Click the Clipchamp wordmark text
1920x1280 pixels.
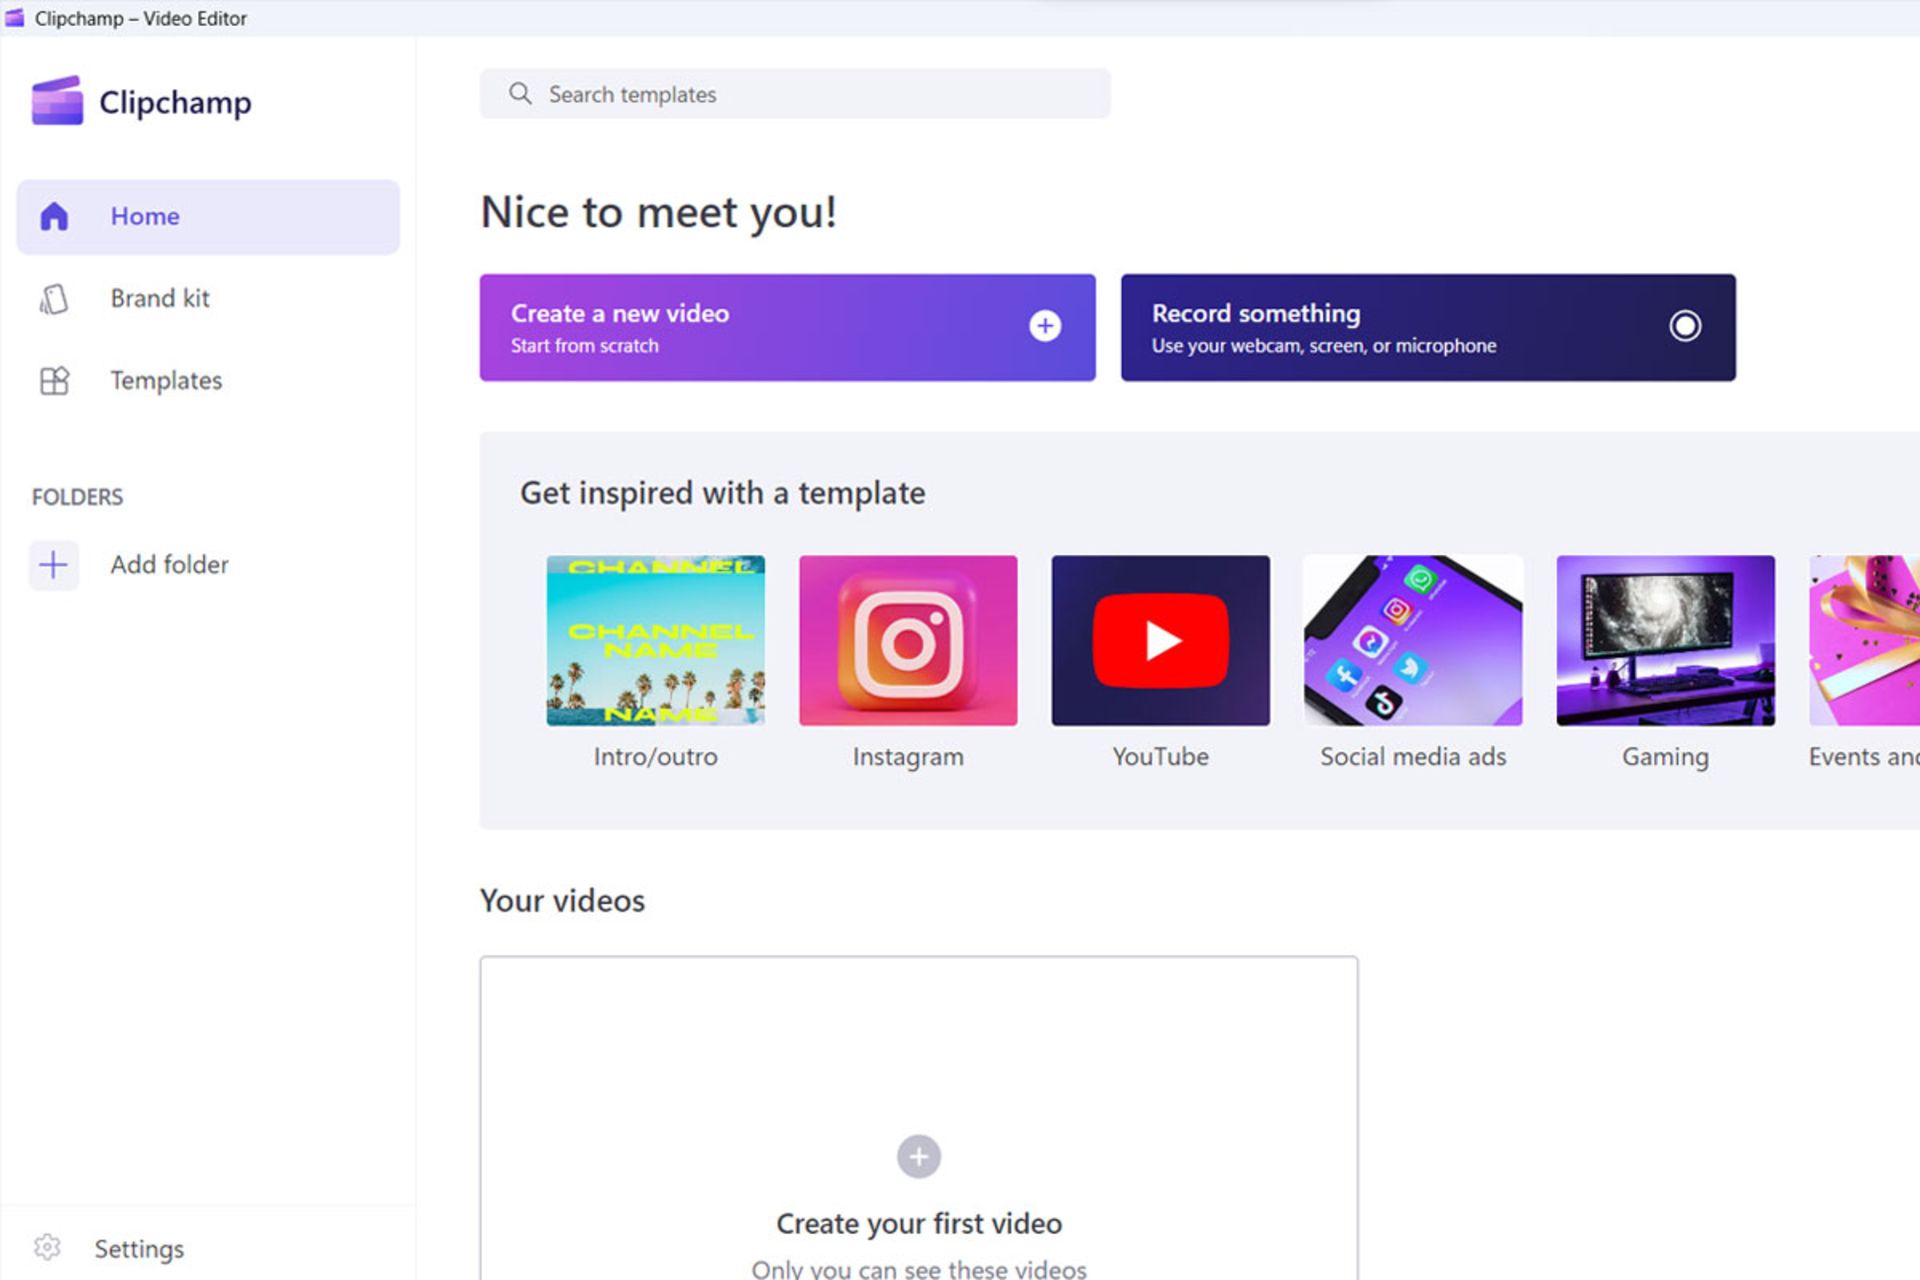175,103
